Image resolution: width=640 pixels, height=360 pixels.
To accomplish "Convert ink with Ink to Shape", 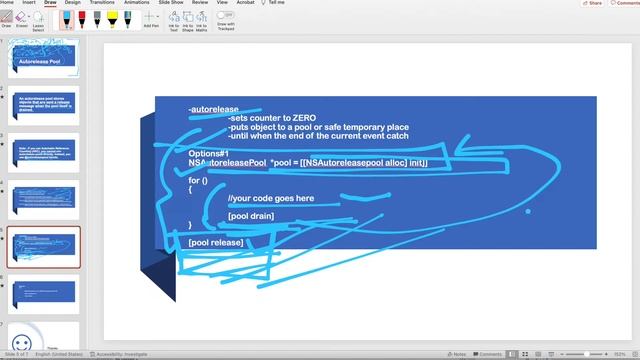I will click(x=188, y=21).
